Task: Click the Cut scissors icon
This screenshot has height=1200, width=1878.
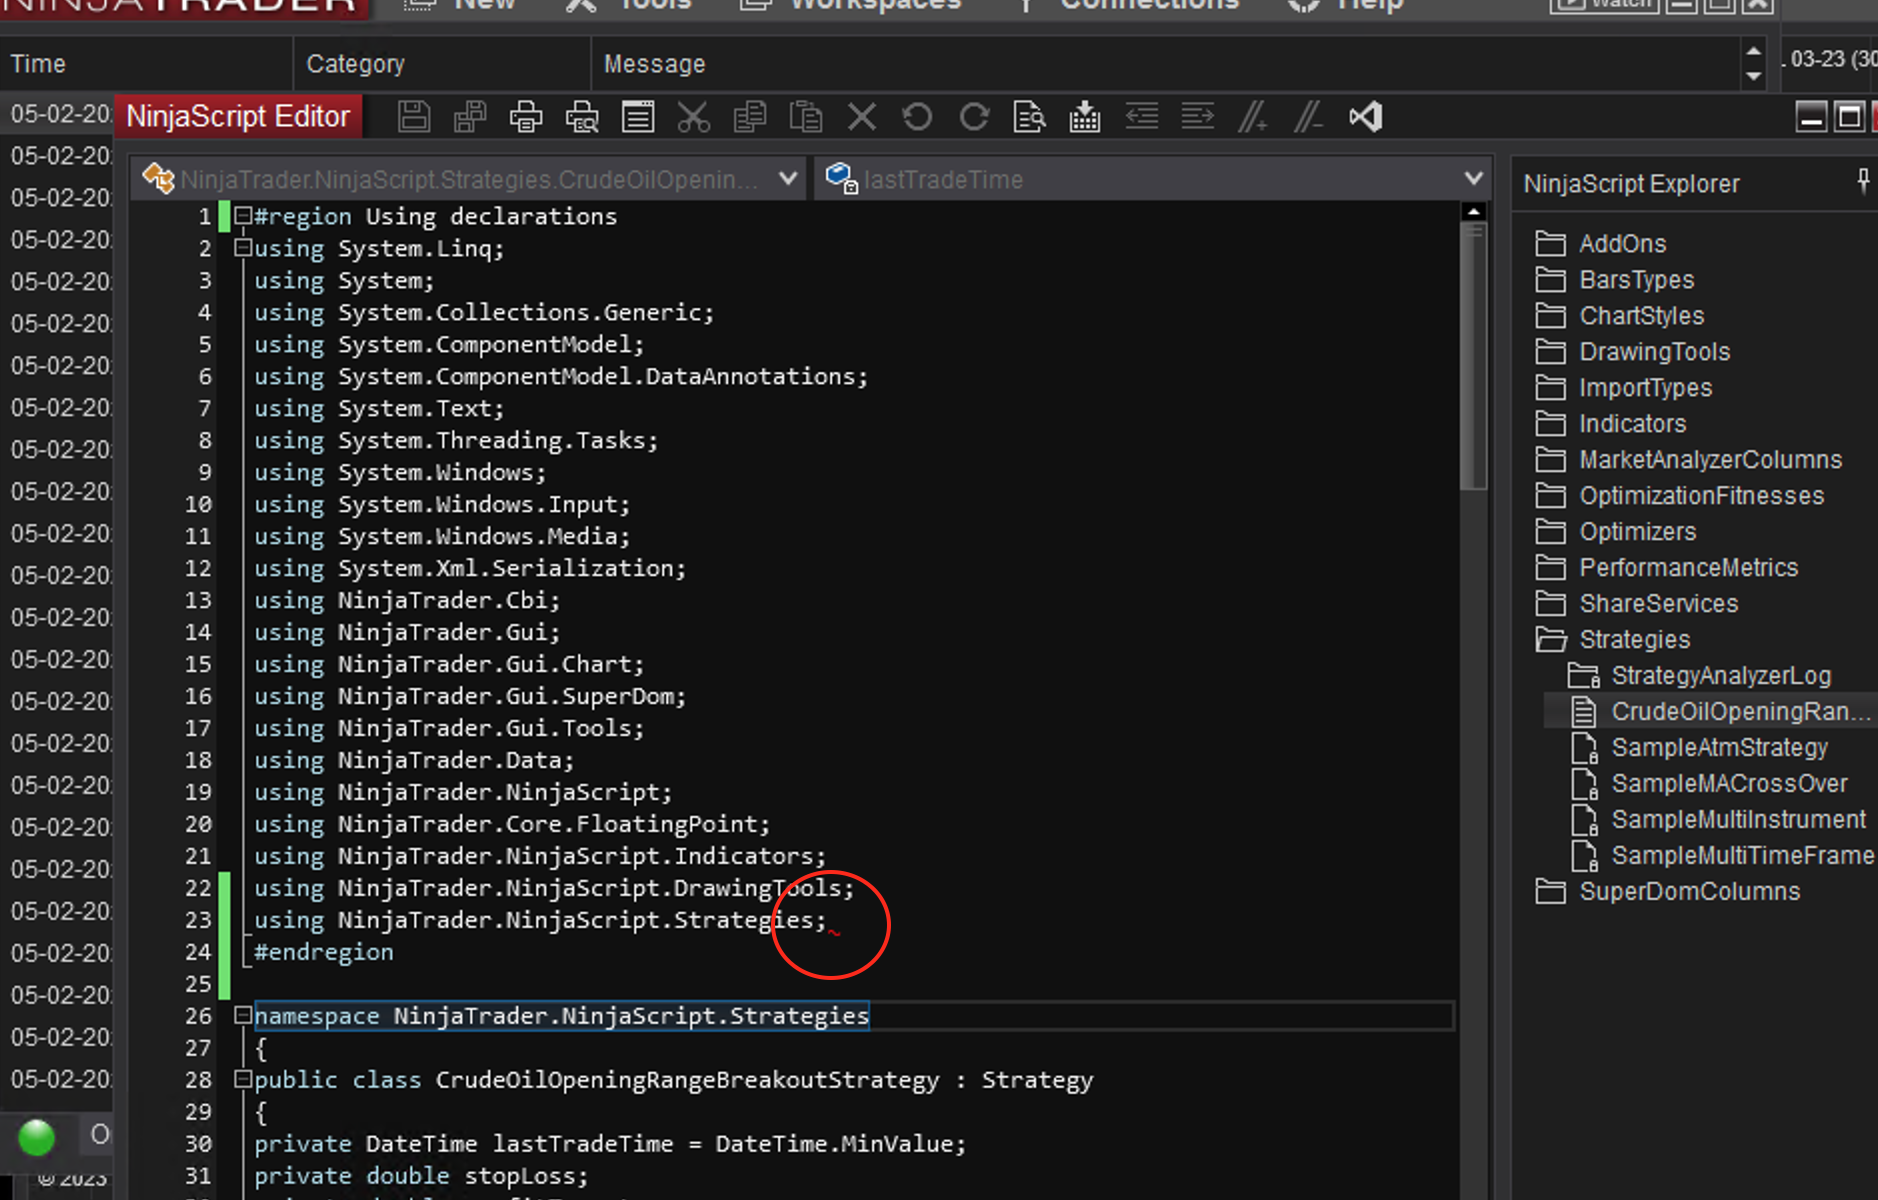Action: [693, 117]
